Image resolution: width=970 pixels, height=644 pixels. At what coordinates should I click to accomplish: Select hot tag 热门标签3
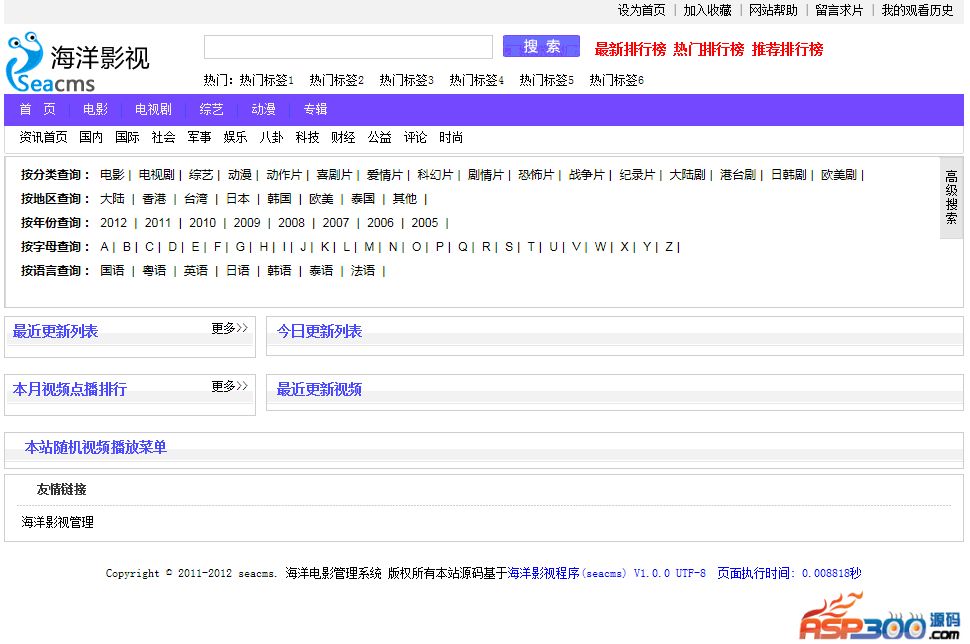tap(406, 80)
